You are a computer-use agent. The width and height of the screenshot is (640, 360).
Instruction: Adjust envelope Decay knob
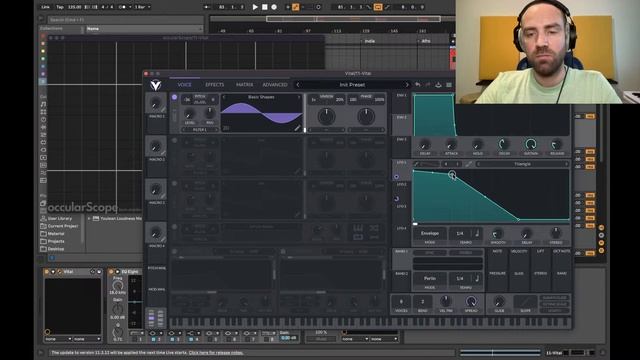(x=504, y=144)
